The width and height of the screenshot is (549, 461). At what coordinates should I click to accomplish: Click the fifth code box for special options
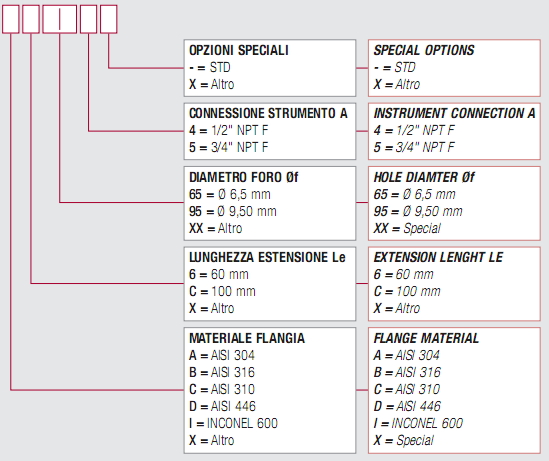coord(109,19)
